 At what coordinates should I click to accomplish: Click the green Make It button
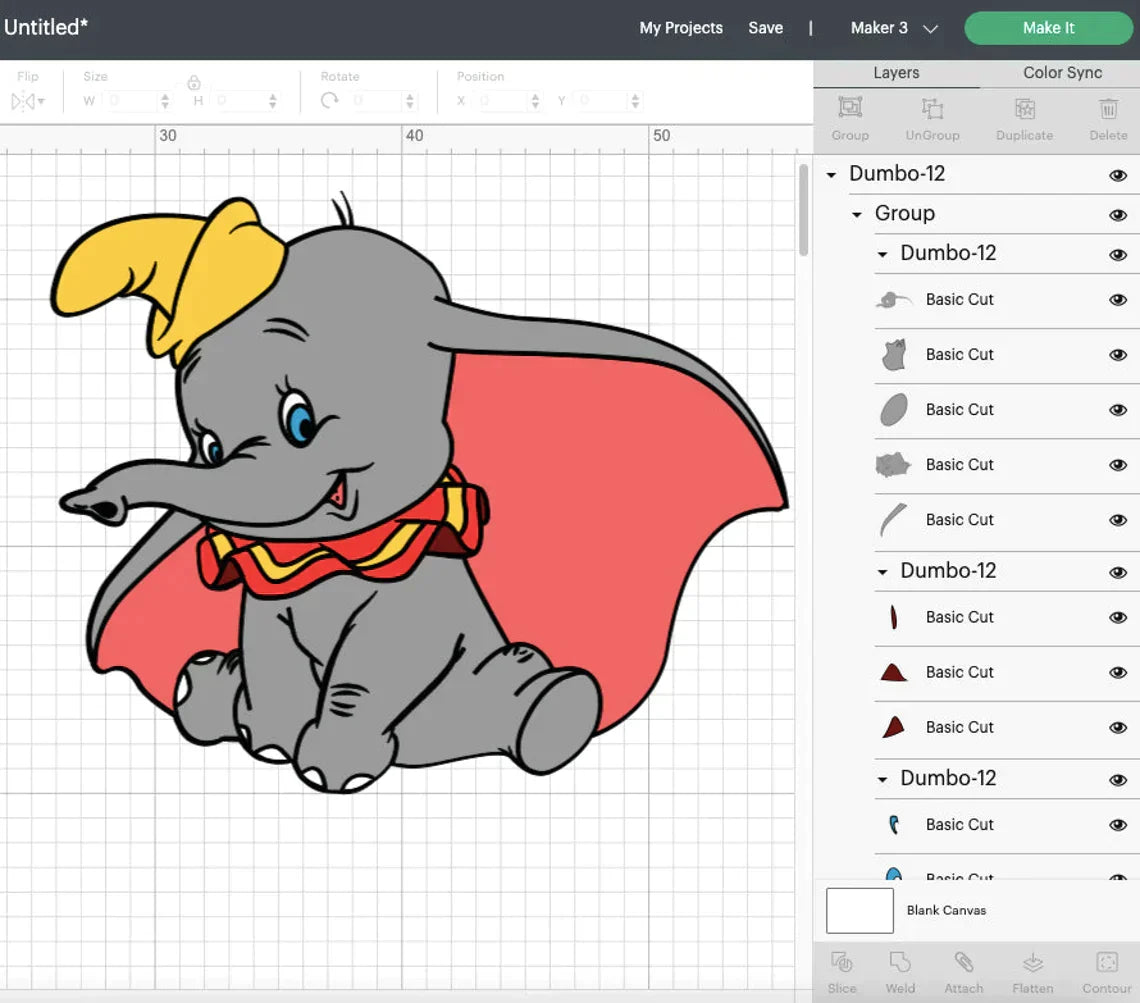coord(1048,28)
